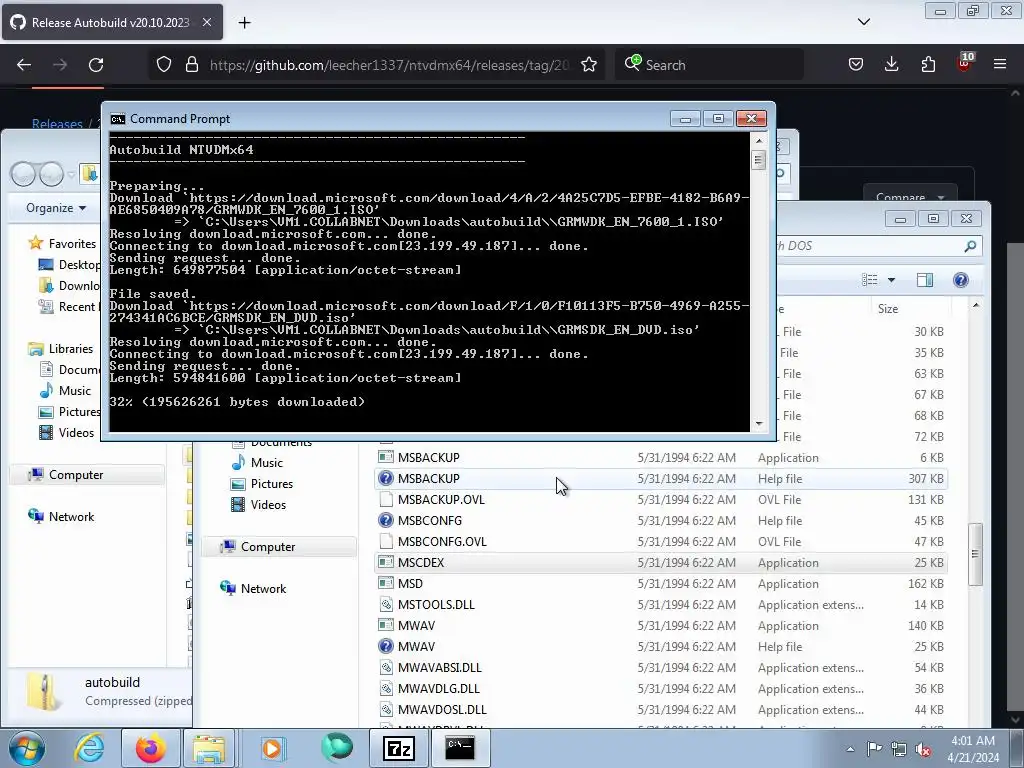
Task: Open Explorer view options dropdown arrow
Action: click(x=891, y=280)
